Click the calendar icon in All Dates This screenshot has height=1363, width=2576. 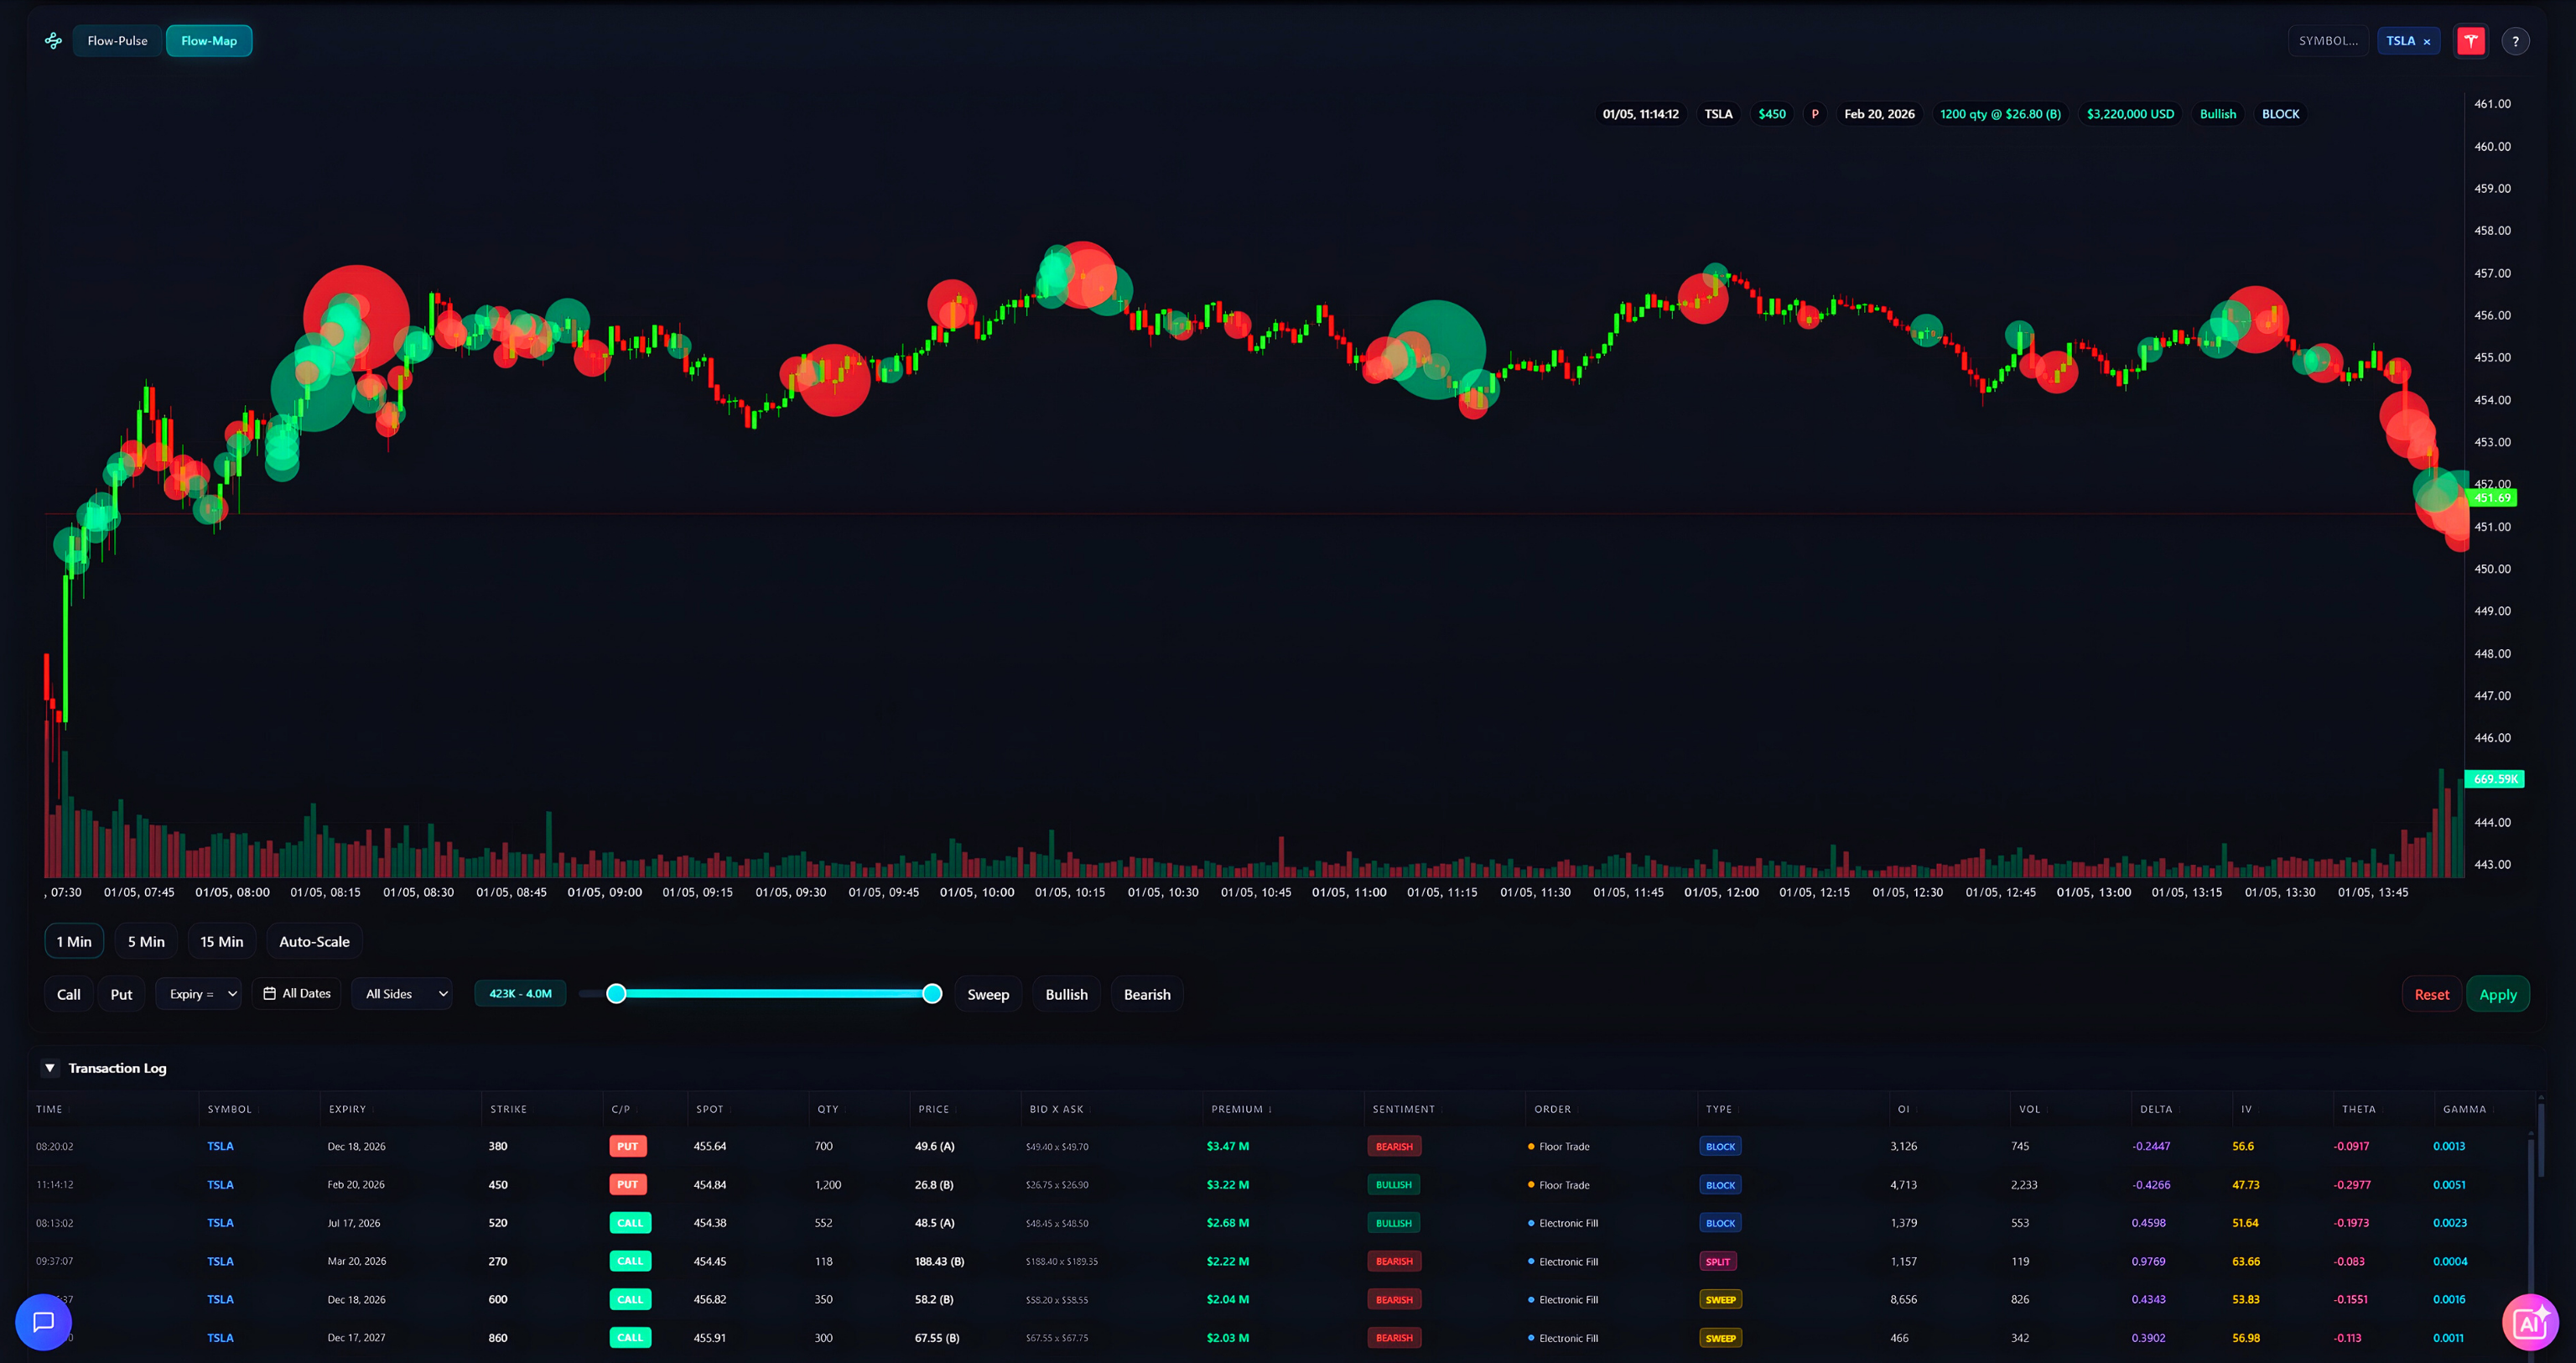[269, 994]
